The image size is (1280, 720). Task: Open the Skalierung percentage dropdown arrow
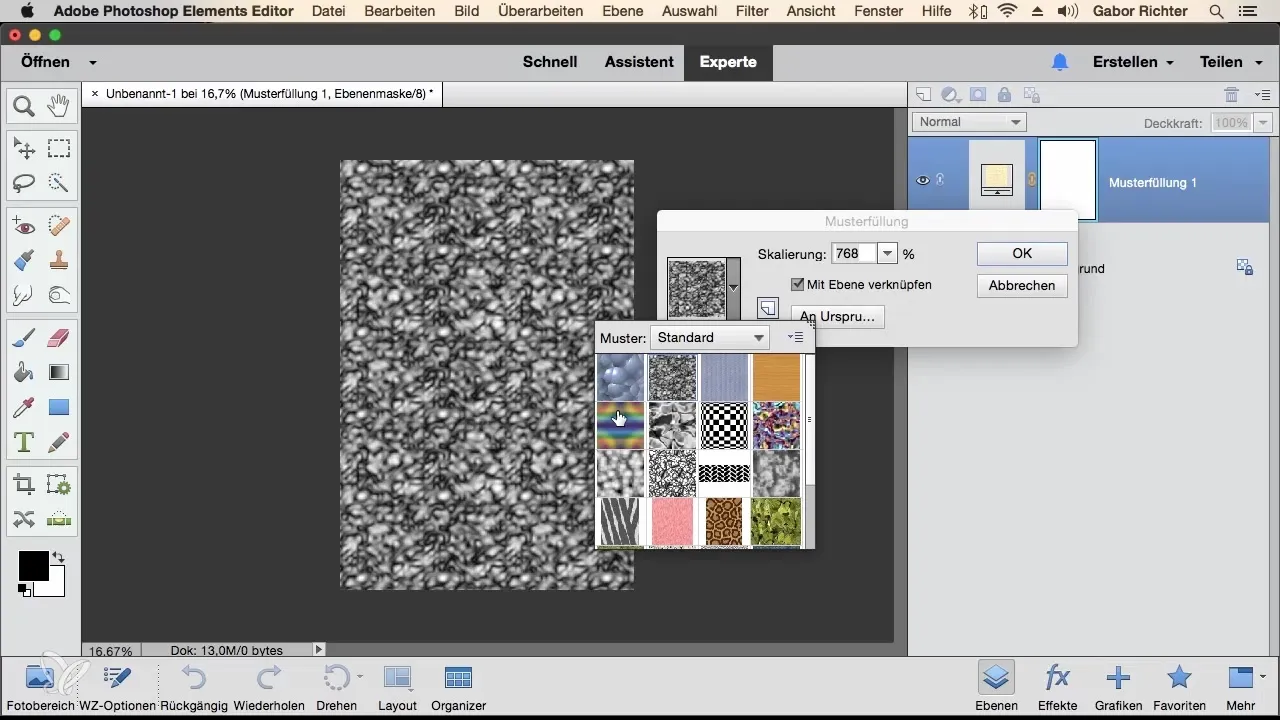[x=887, y=254]
